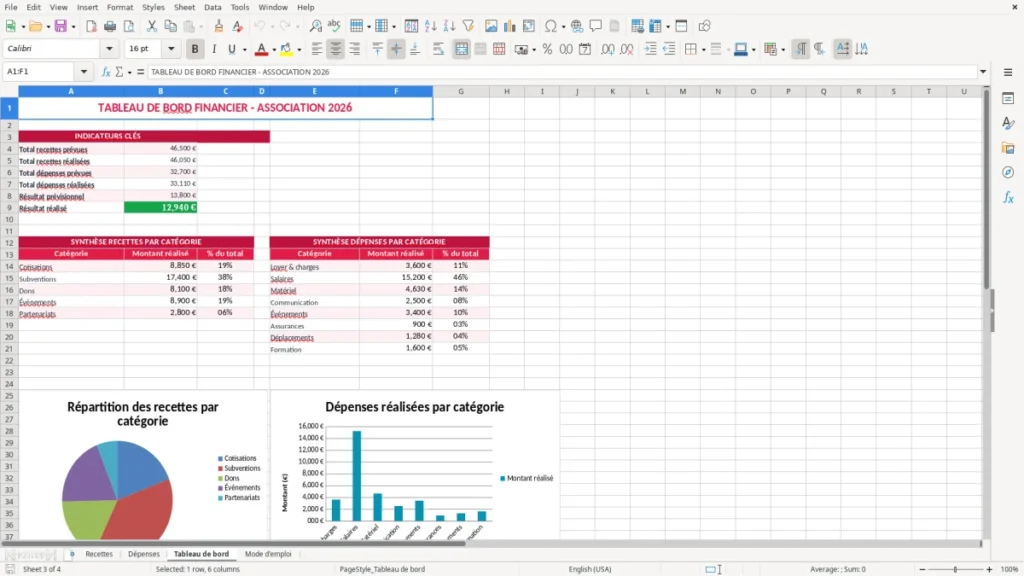Click the Save document icon
This screenshot has height=576, width=1024.
coord(60,26)
